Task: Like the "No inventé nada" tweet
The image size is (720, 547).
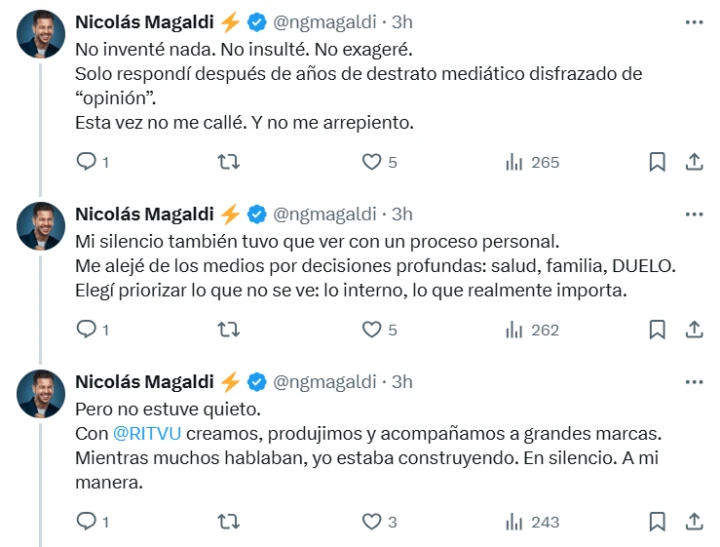Action: pos(372,162)
